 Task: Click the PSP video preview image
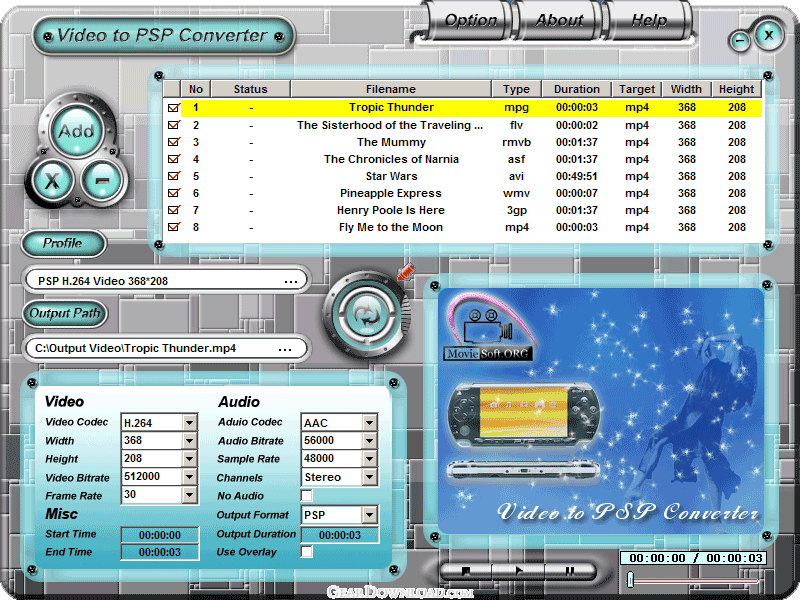point(601,411)
